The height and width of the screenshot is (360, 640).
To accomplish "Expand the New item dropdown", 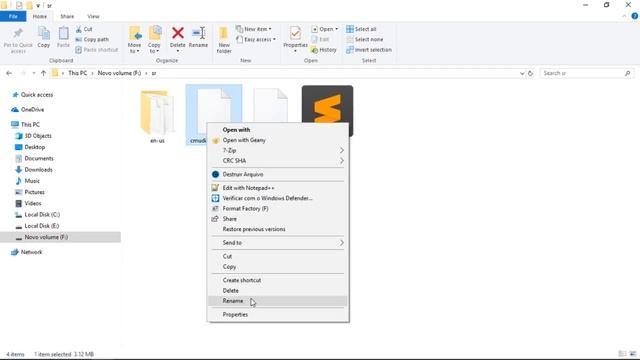I will point(253,29).
